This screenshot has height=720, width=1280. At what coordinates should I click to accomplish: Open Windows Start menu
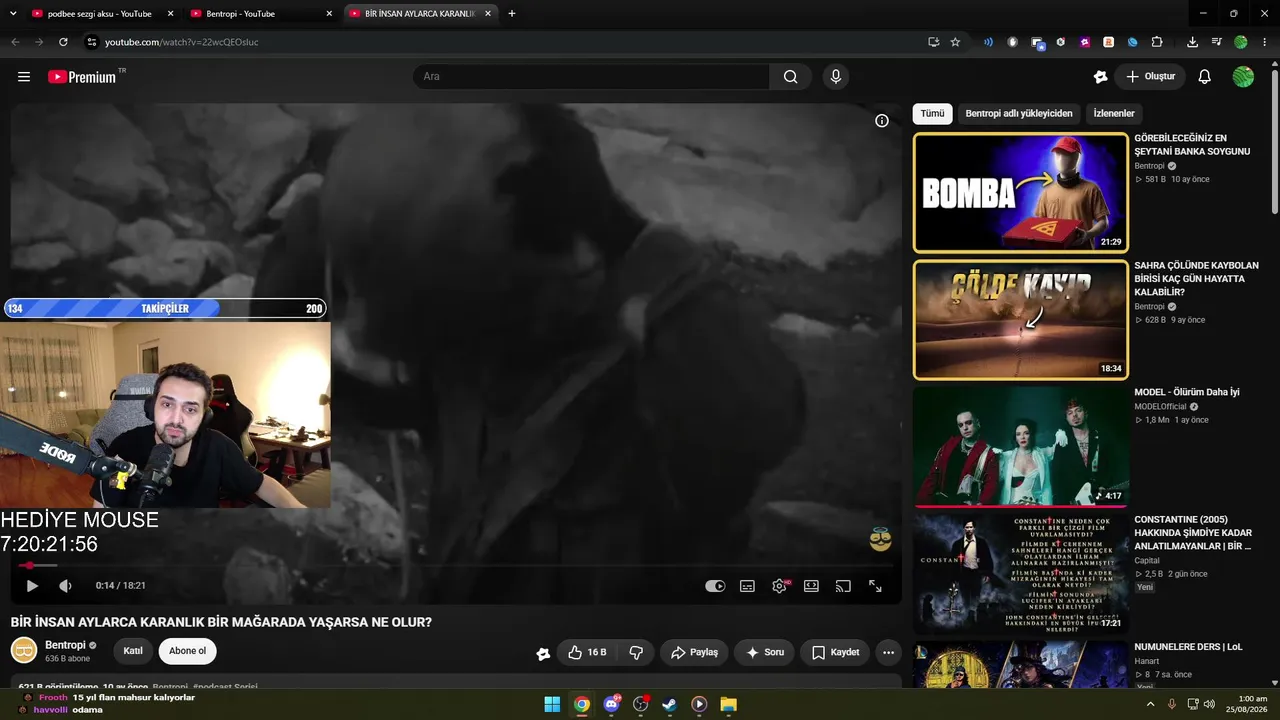552,704
